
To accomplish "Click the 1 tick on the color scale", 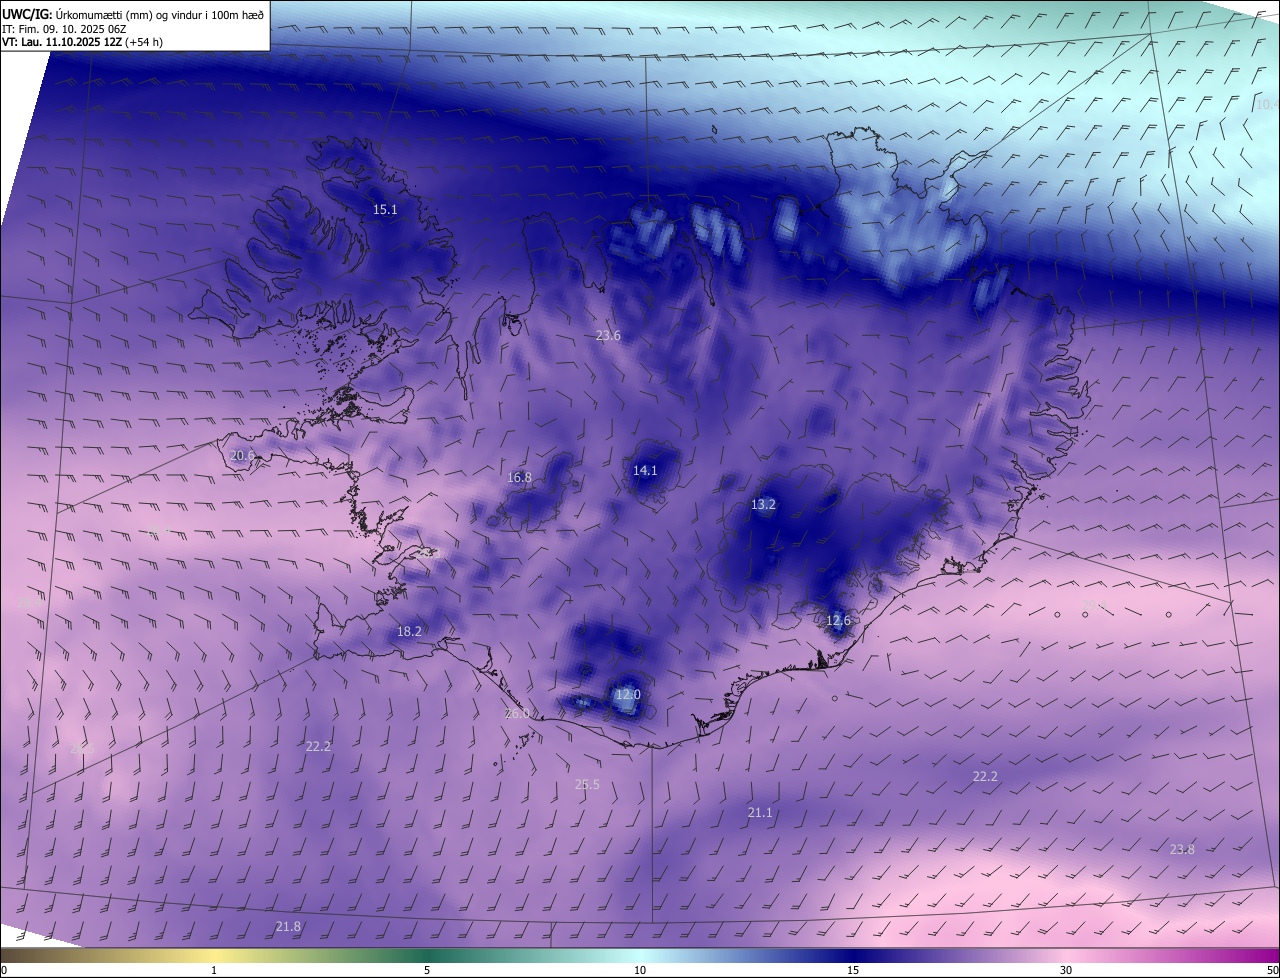I will (215, 970).
